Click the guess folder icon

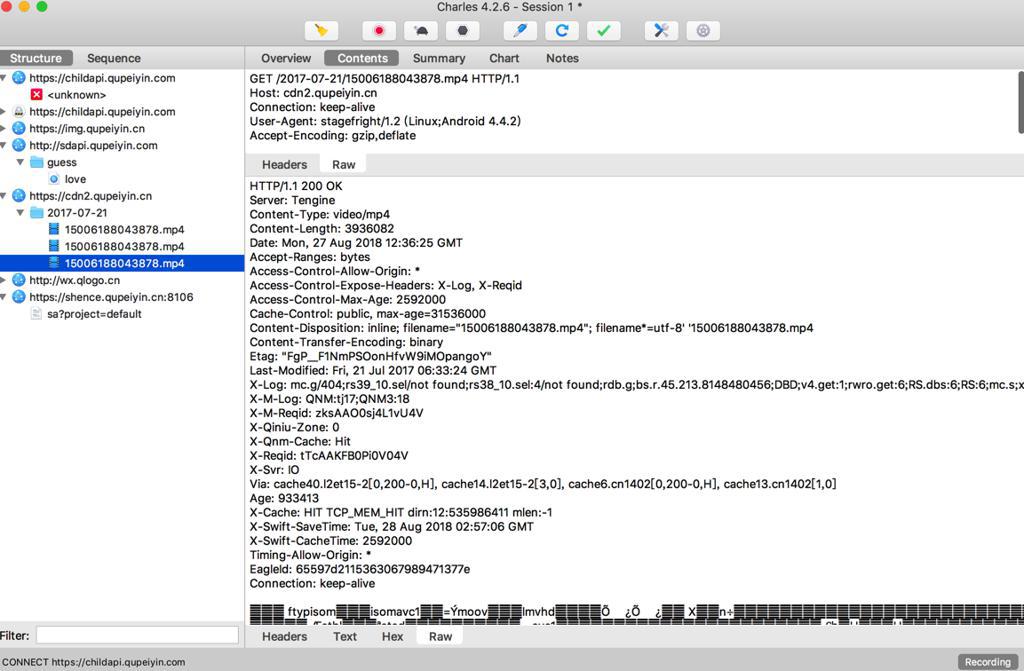click(x=37, y=162)
